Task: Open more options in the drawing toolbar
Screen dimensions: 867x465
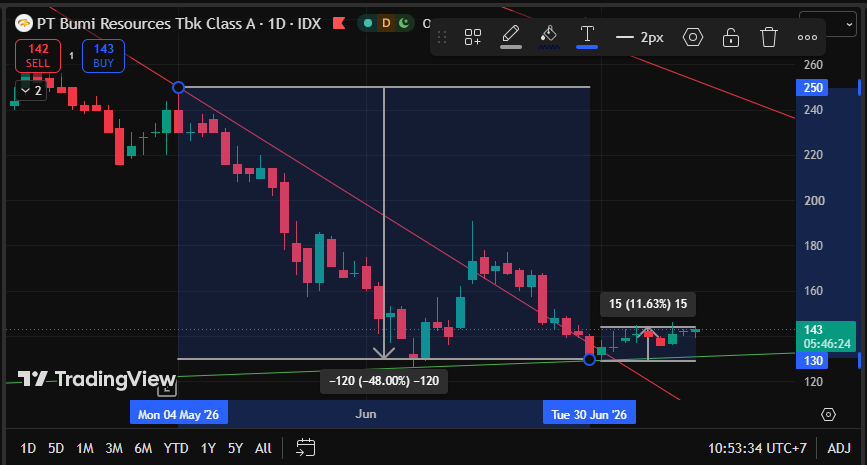Action: (807, 37)
